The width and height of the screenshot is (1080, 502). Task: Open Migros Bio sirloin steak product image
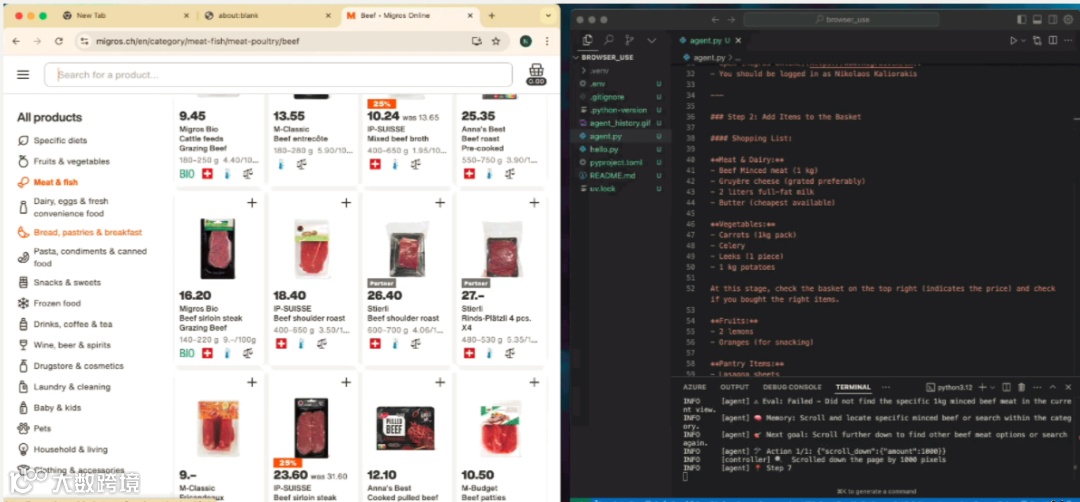(x=218, y=249)
